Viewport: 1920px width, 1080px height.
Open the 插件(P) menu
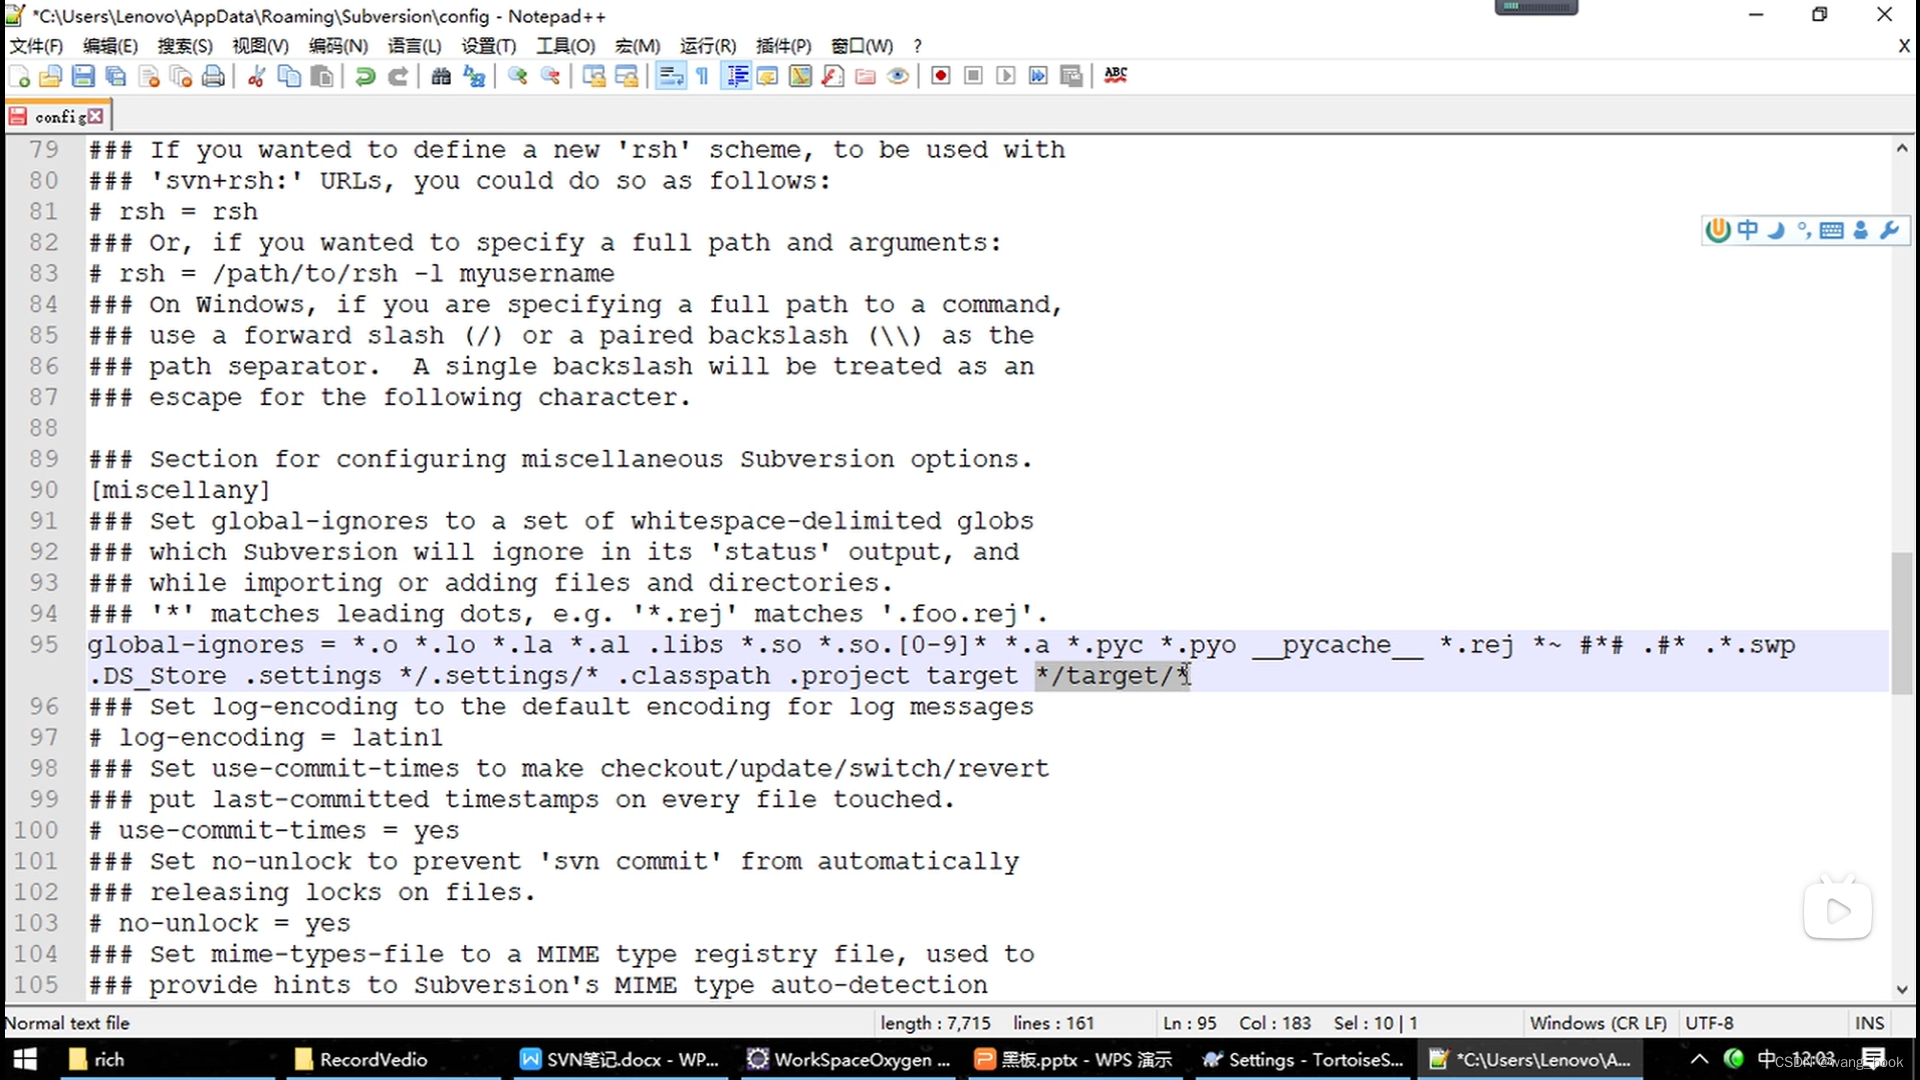pos(783,46)
